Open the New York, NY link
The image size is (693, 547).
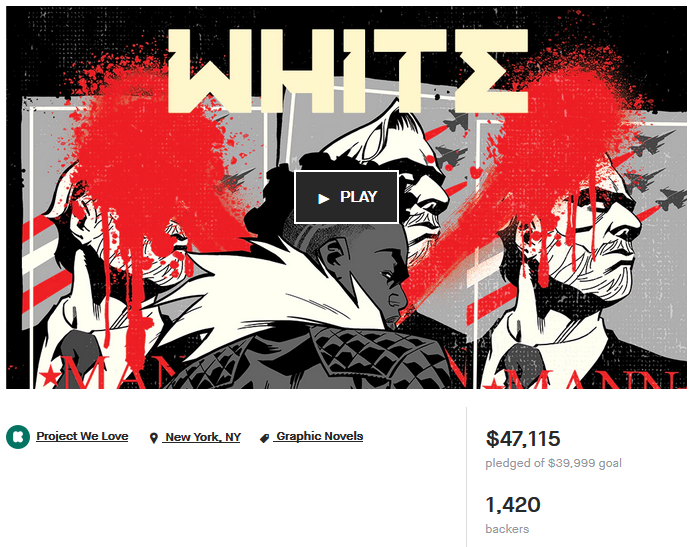pos(202,437)
